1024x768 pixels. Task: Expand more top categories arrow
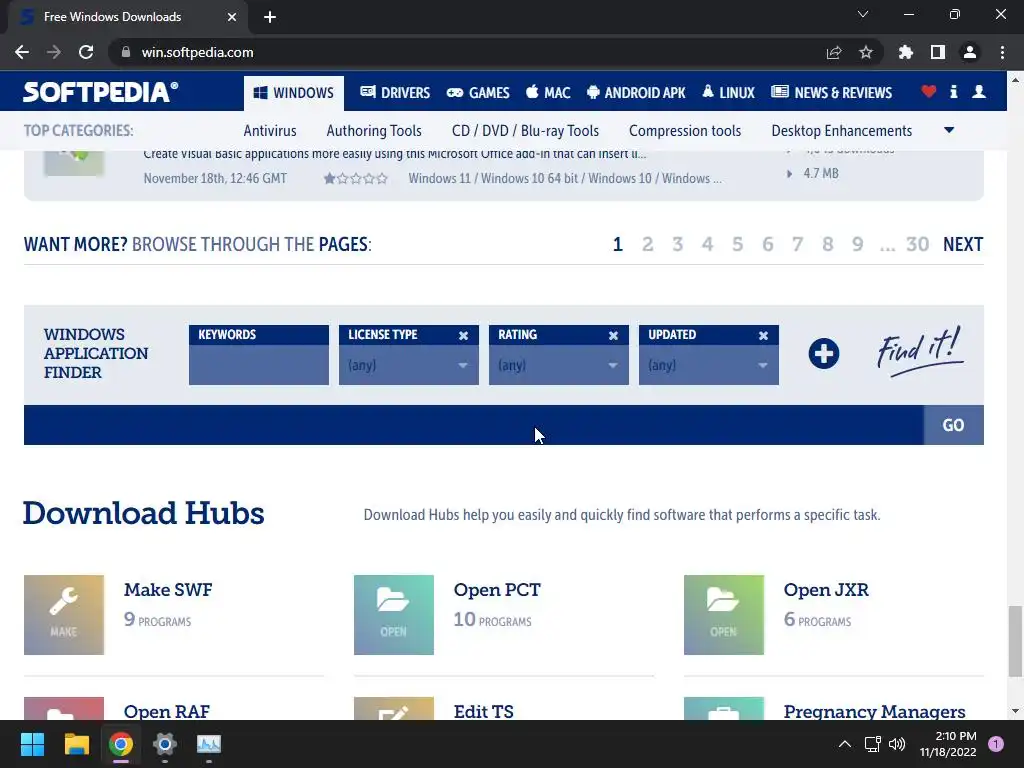click(949, 131)
